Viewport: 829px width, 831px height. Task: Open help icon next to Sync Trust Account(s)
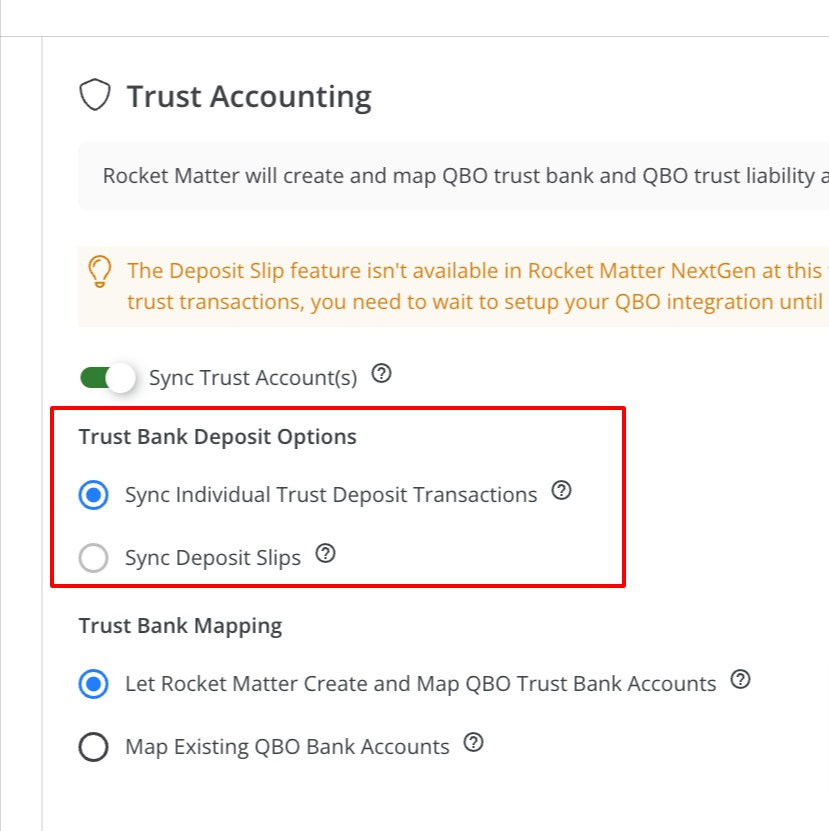click(x=381, y=374)
